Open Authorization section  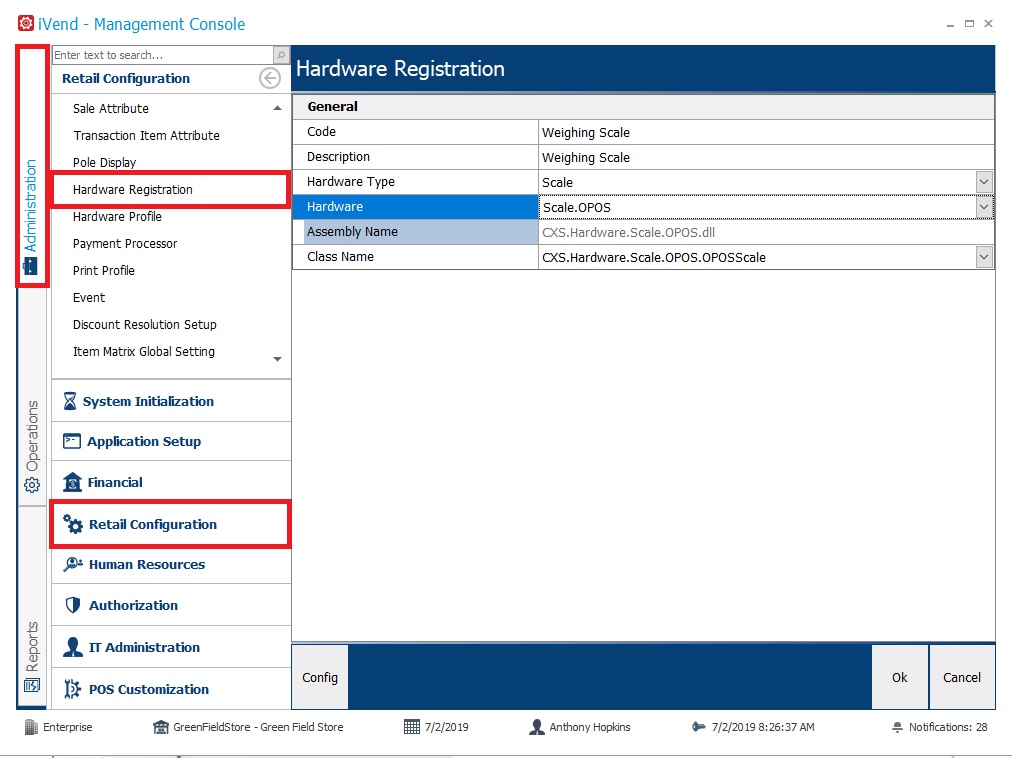(x=171, y=605)
